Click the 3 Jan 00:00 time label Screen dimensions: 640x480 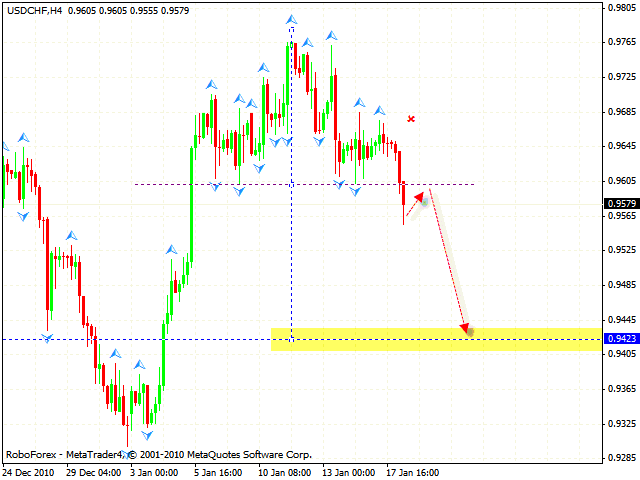pyautogui.click(x=154, y=473)
